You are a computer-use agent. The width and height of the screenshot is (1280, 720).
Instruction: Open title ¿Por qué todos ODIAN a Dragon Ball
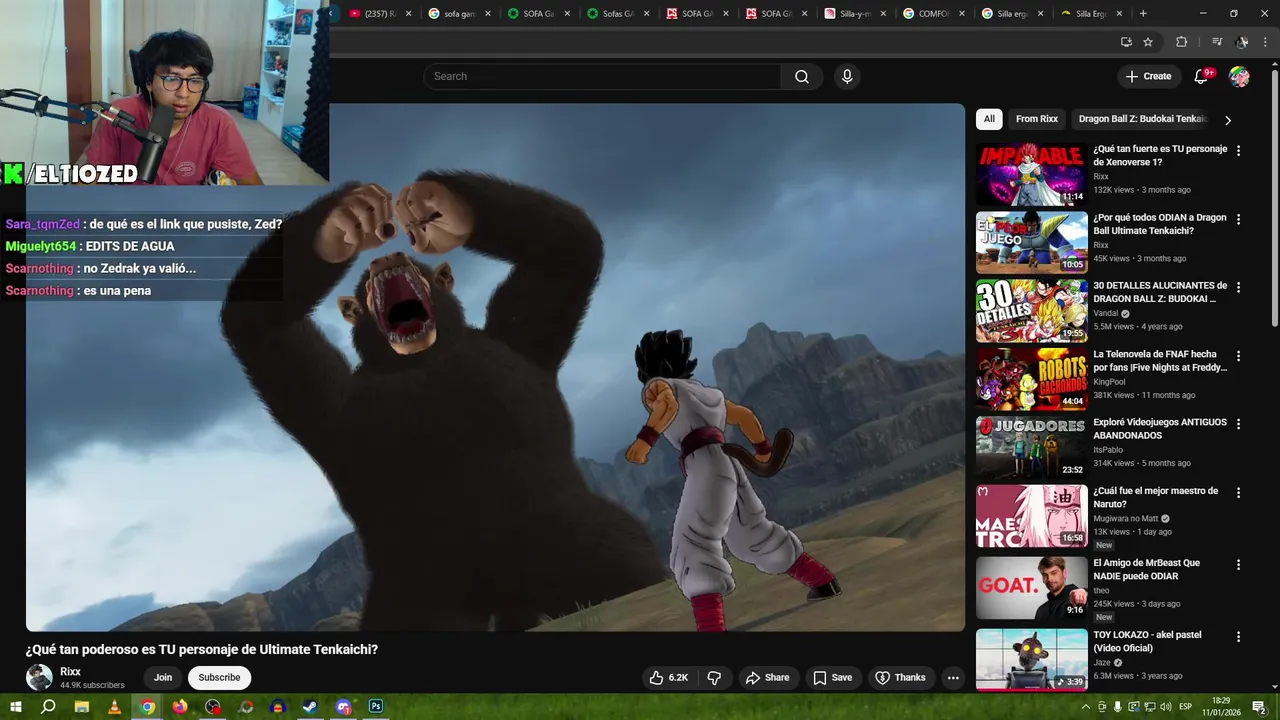point(1159,224)
